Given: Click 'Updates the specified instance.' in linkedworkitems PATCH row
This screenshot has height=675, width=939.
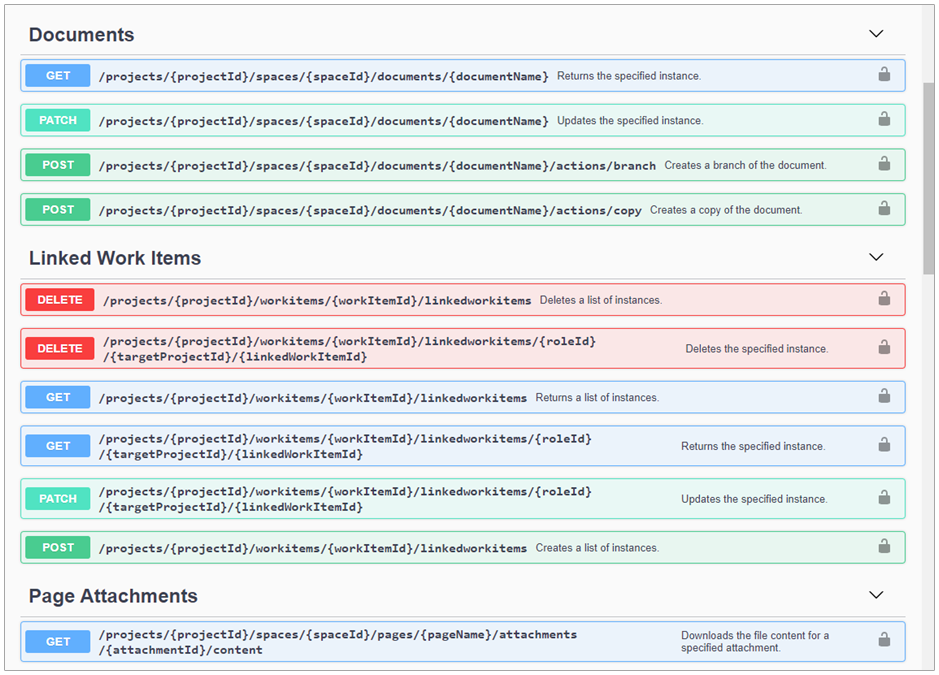Looking at the screenshot, I should point(754,499).
